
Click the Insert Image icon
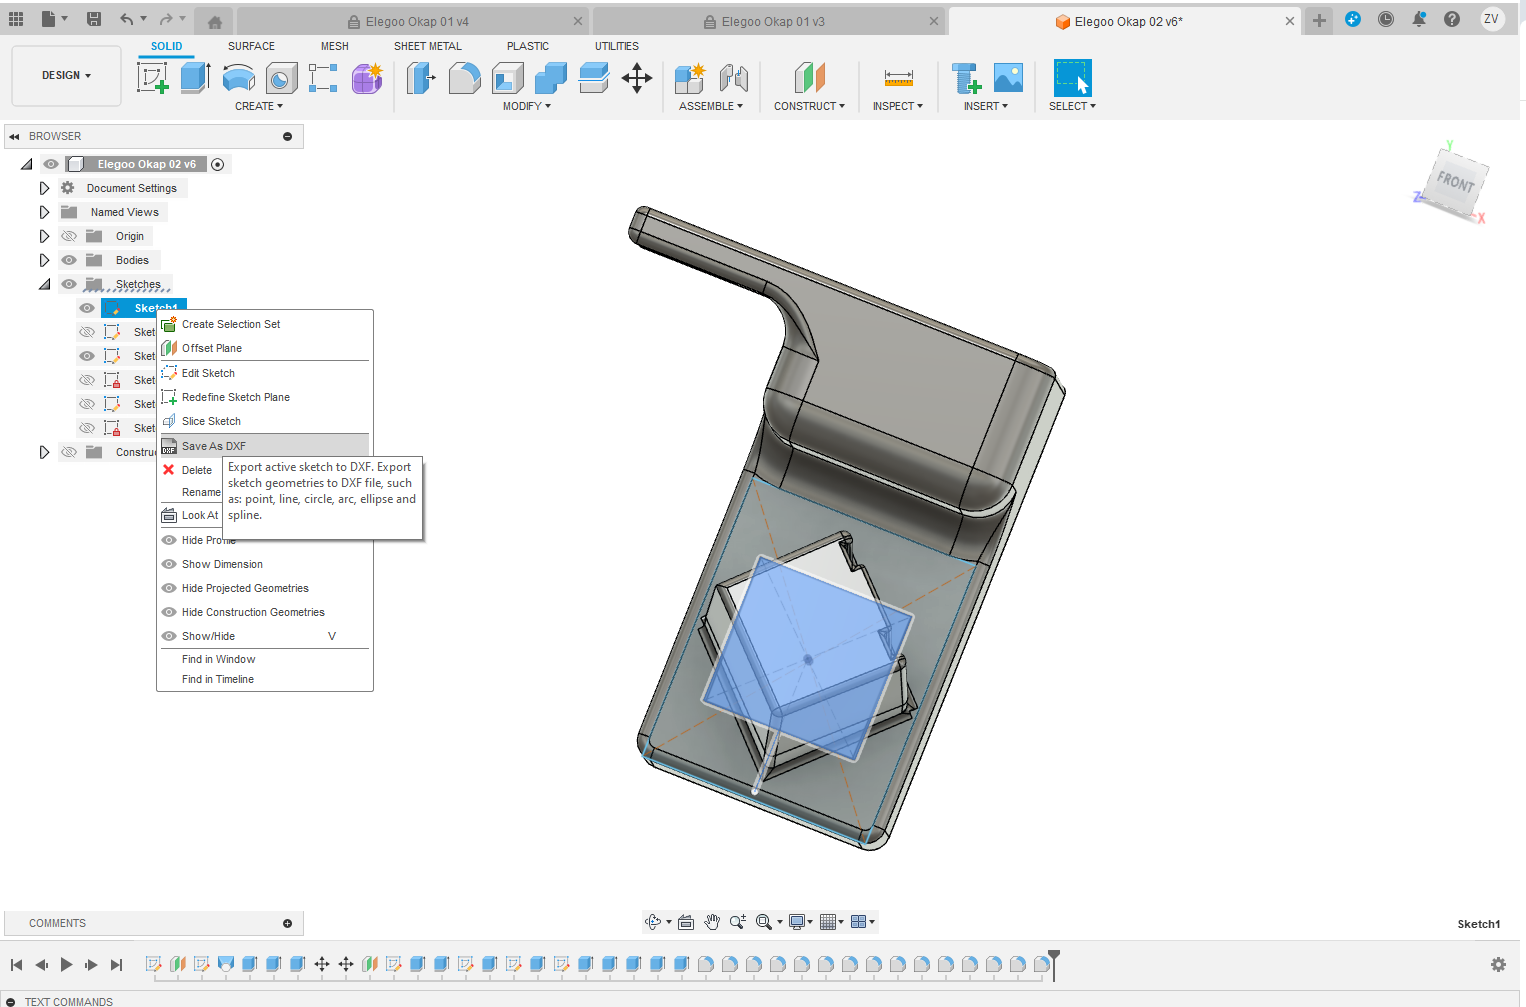click(x=1008, y=78)
